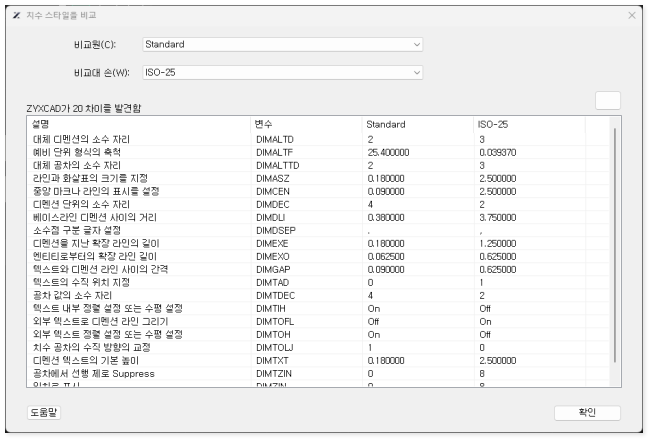Click description '엔티티로부터의 확장 라인 길이'
This screenshot has width=652, height=442.
(x=95, y=257)
